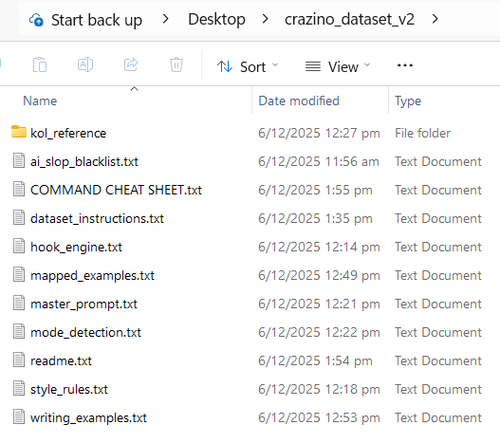The image size is (500, 442).
Task: Select the dataset_instructions.txt file icon
Action: point(19,218)
